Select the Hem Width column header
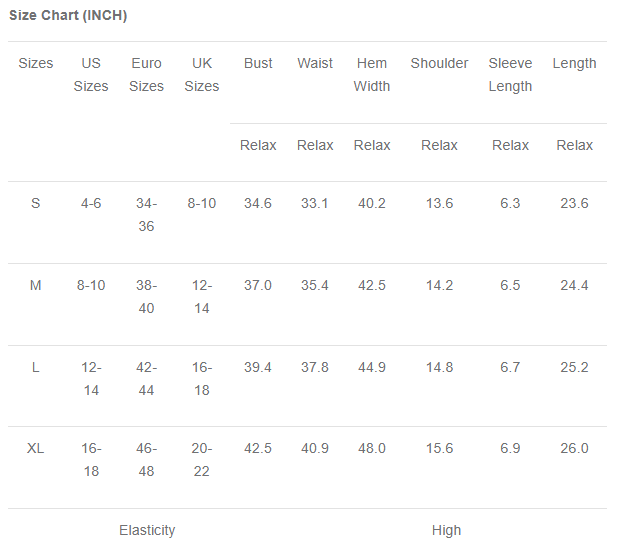The image size is (619, 556). point(372,75)
